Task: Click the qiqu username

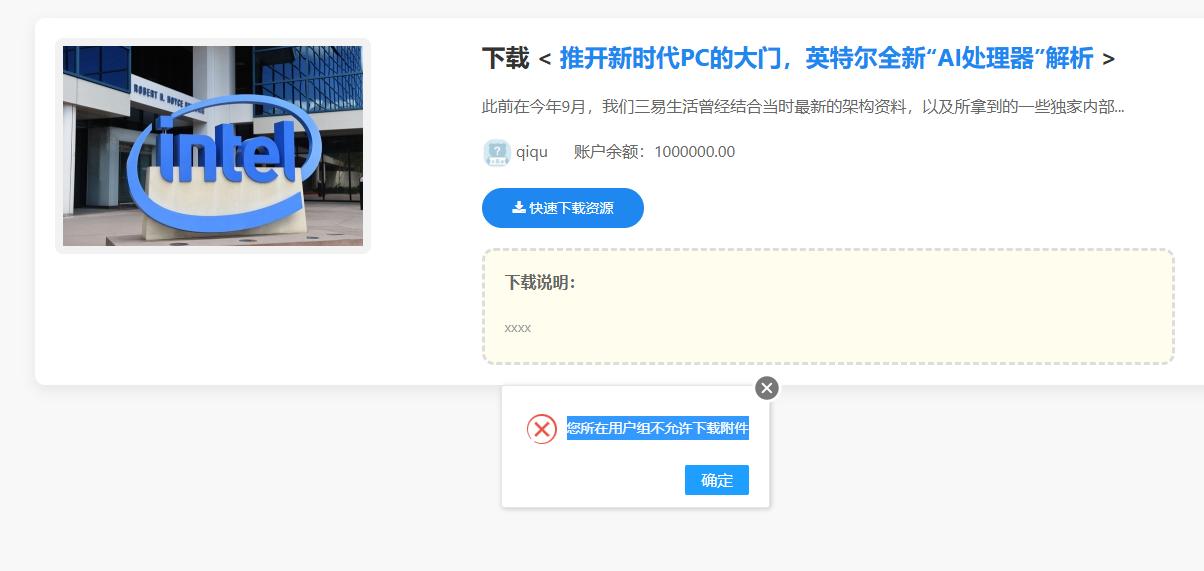Action: tap(532, 152)
